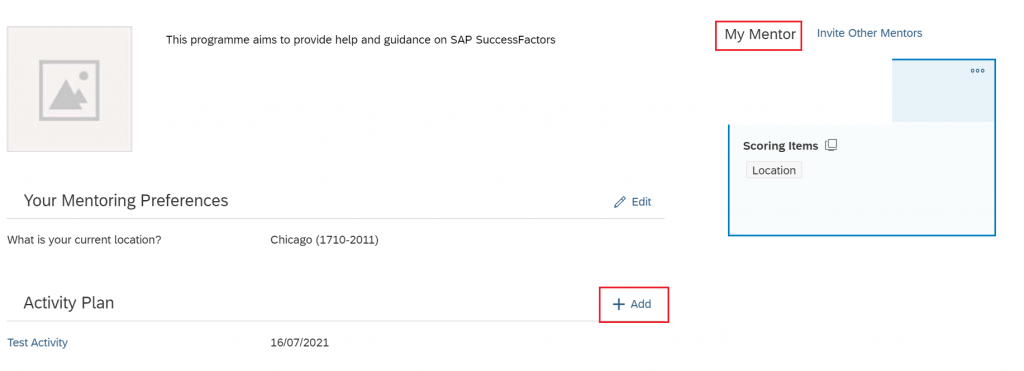The width and height of the screenshot is (1024, 371).
Task: Click the 16/07/2021 activity date
Action: 300,342
